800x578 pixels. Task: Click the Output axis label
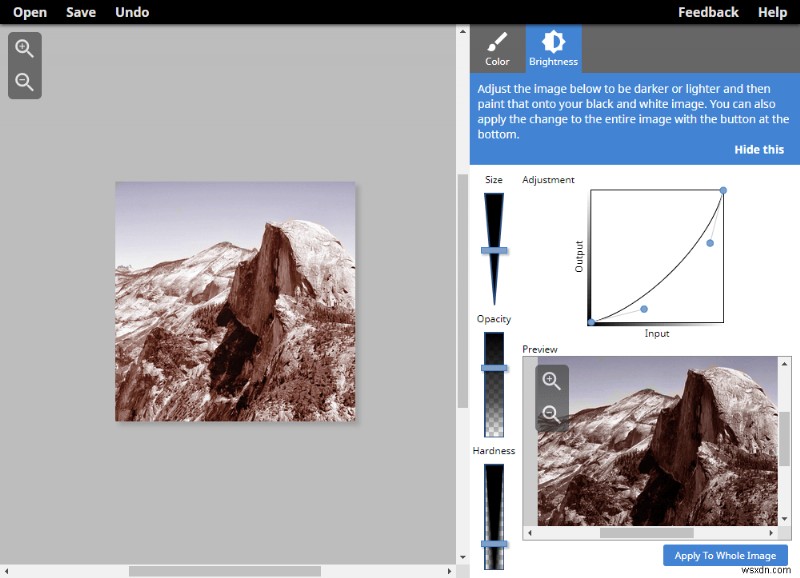tap(579, 257)
